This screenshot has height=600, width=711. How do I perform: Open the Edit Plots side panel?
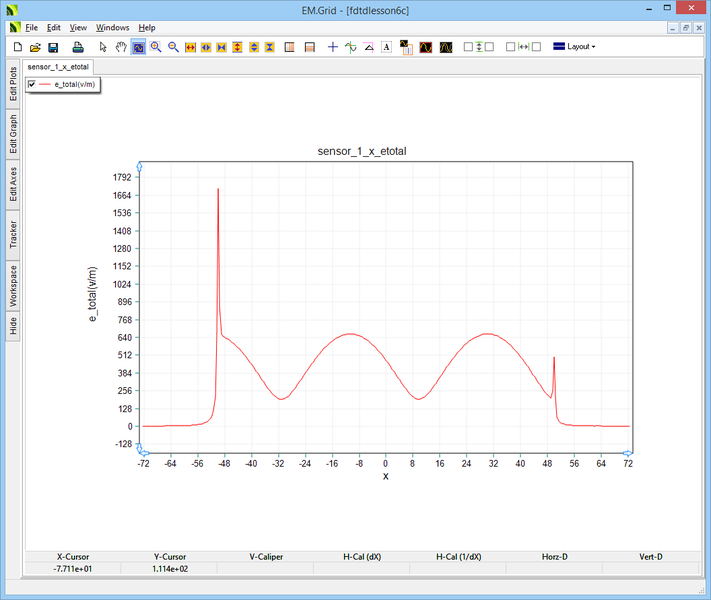point(13,84)
